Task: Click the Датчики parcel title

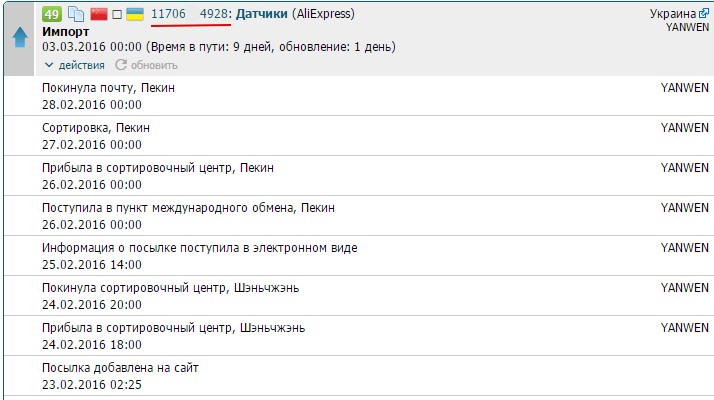Action: 262,14
